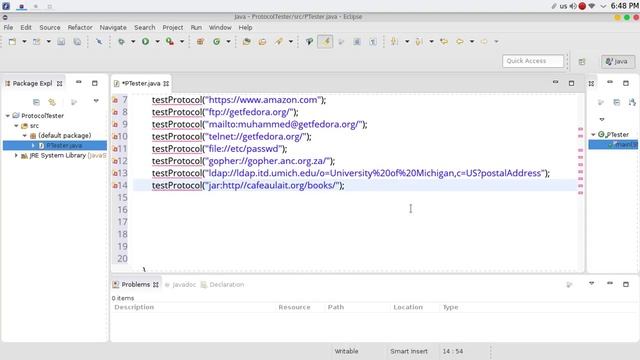The image size is (640, 360).
Task: Open the Debug dropdown arrow
Action: coord(133,42)
